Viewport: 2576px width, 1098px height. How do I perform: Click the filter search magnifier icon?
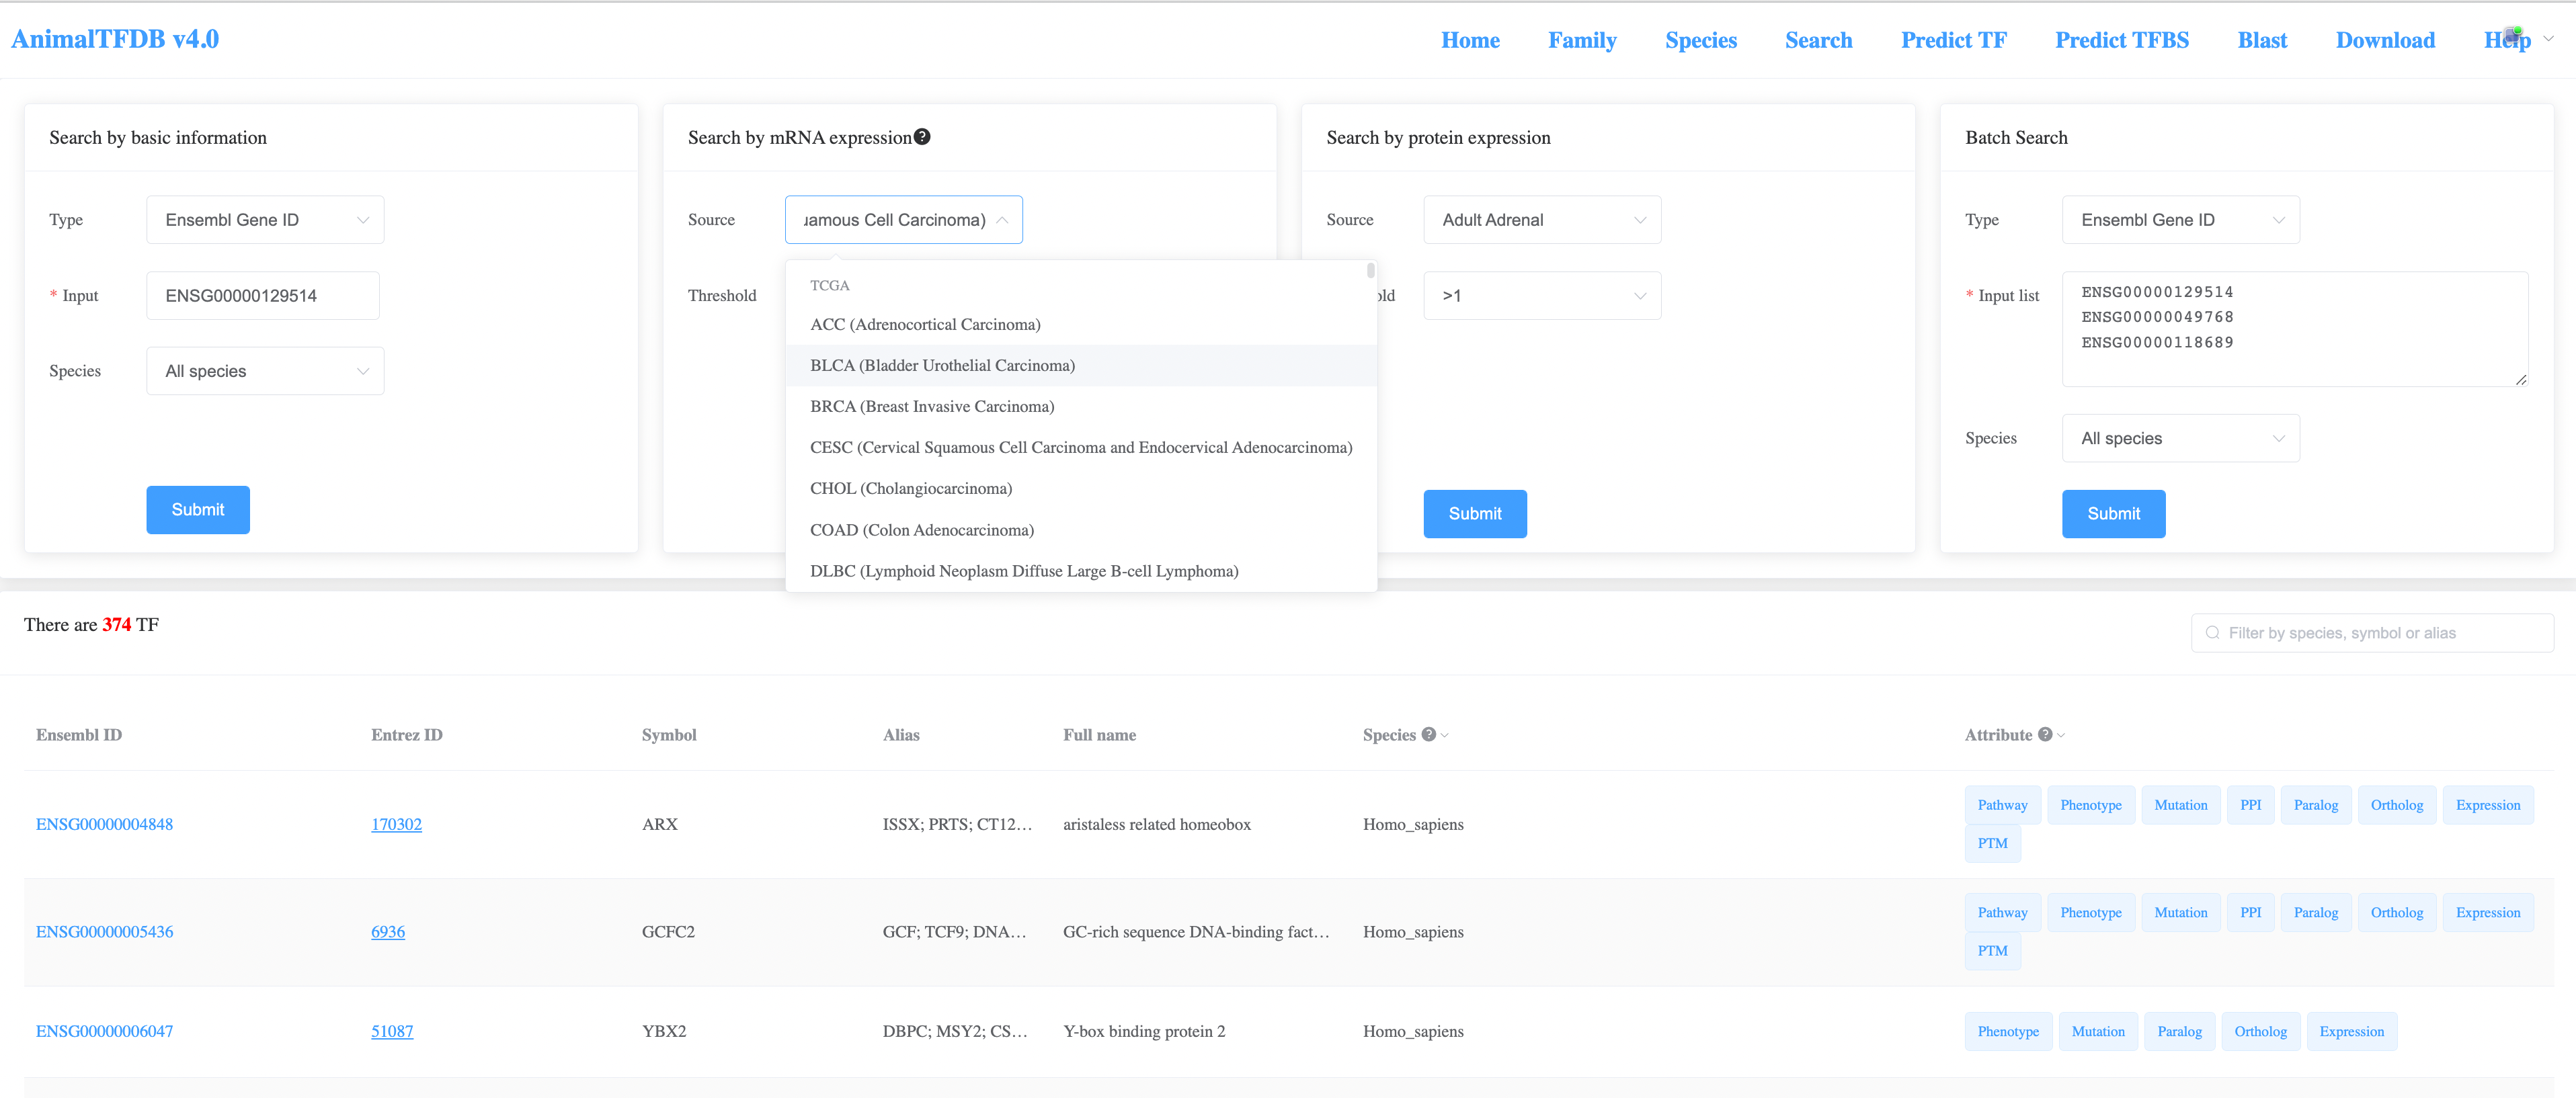(2212, 633)
